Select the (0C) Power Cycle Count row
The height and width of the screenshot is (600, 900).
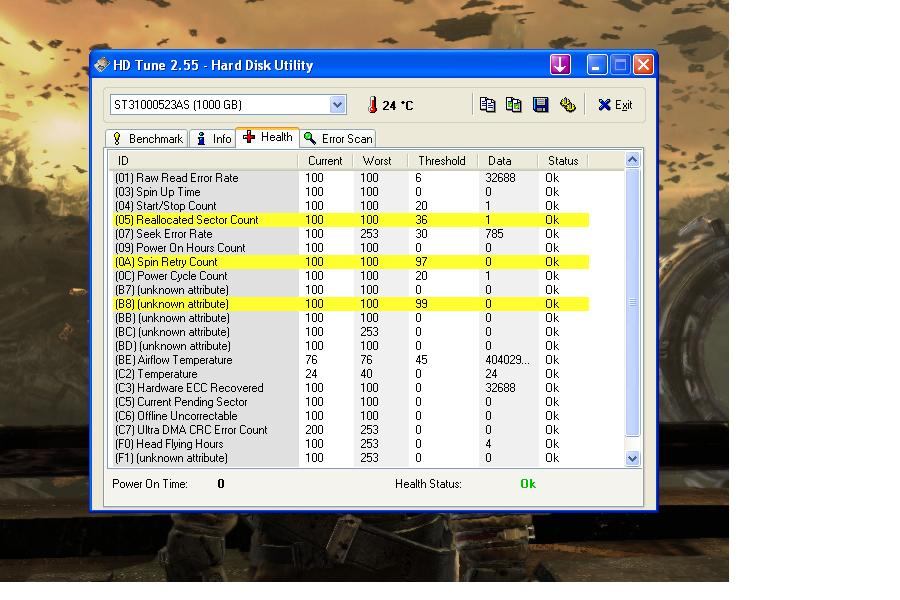[x=350, y=276]
